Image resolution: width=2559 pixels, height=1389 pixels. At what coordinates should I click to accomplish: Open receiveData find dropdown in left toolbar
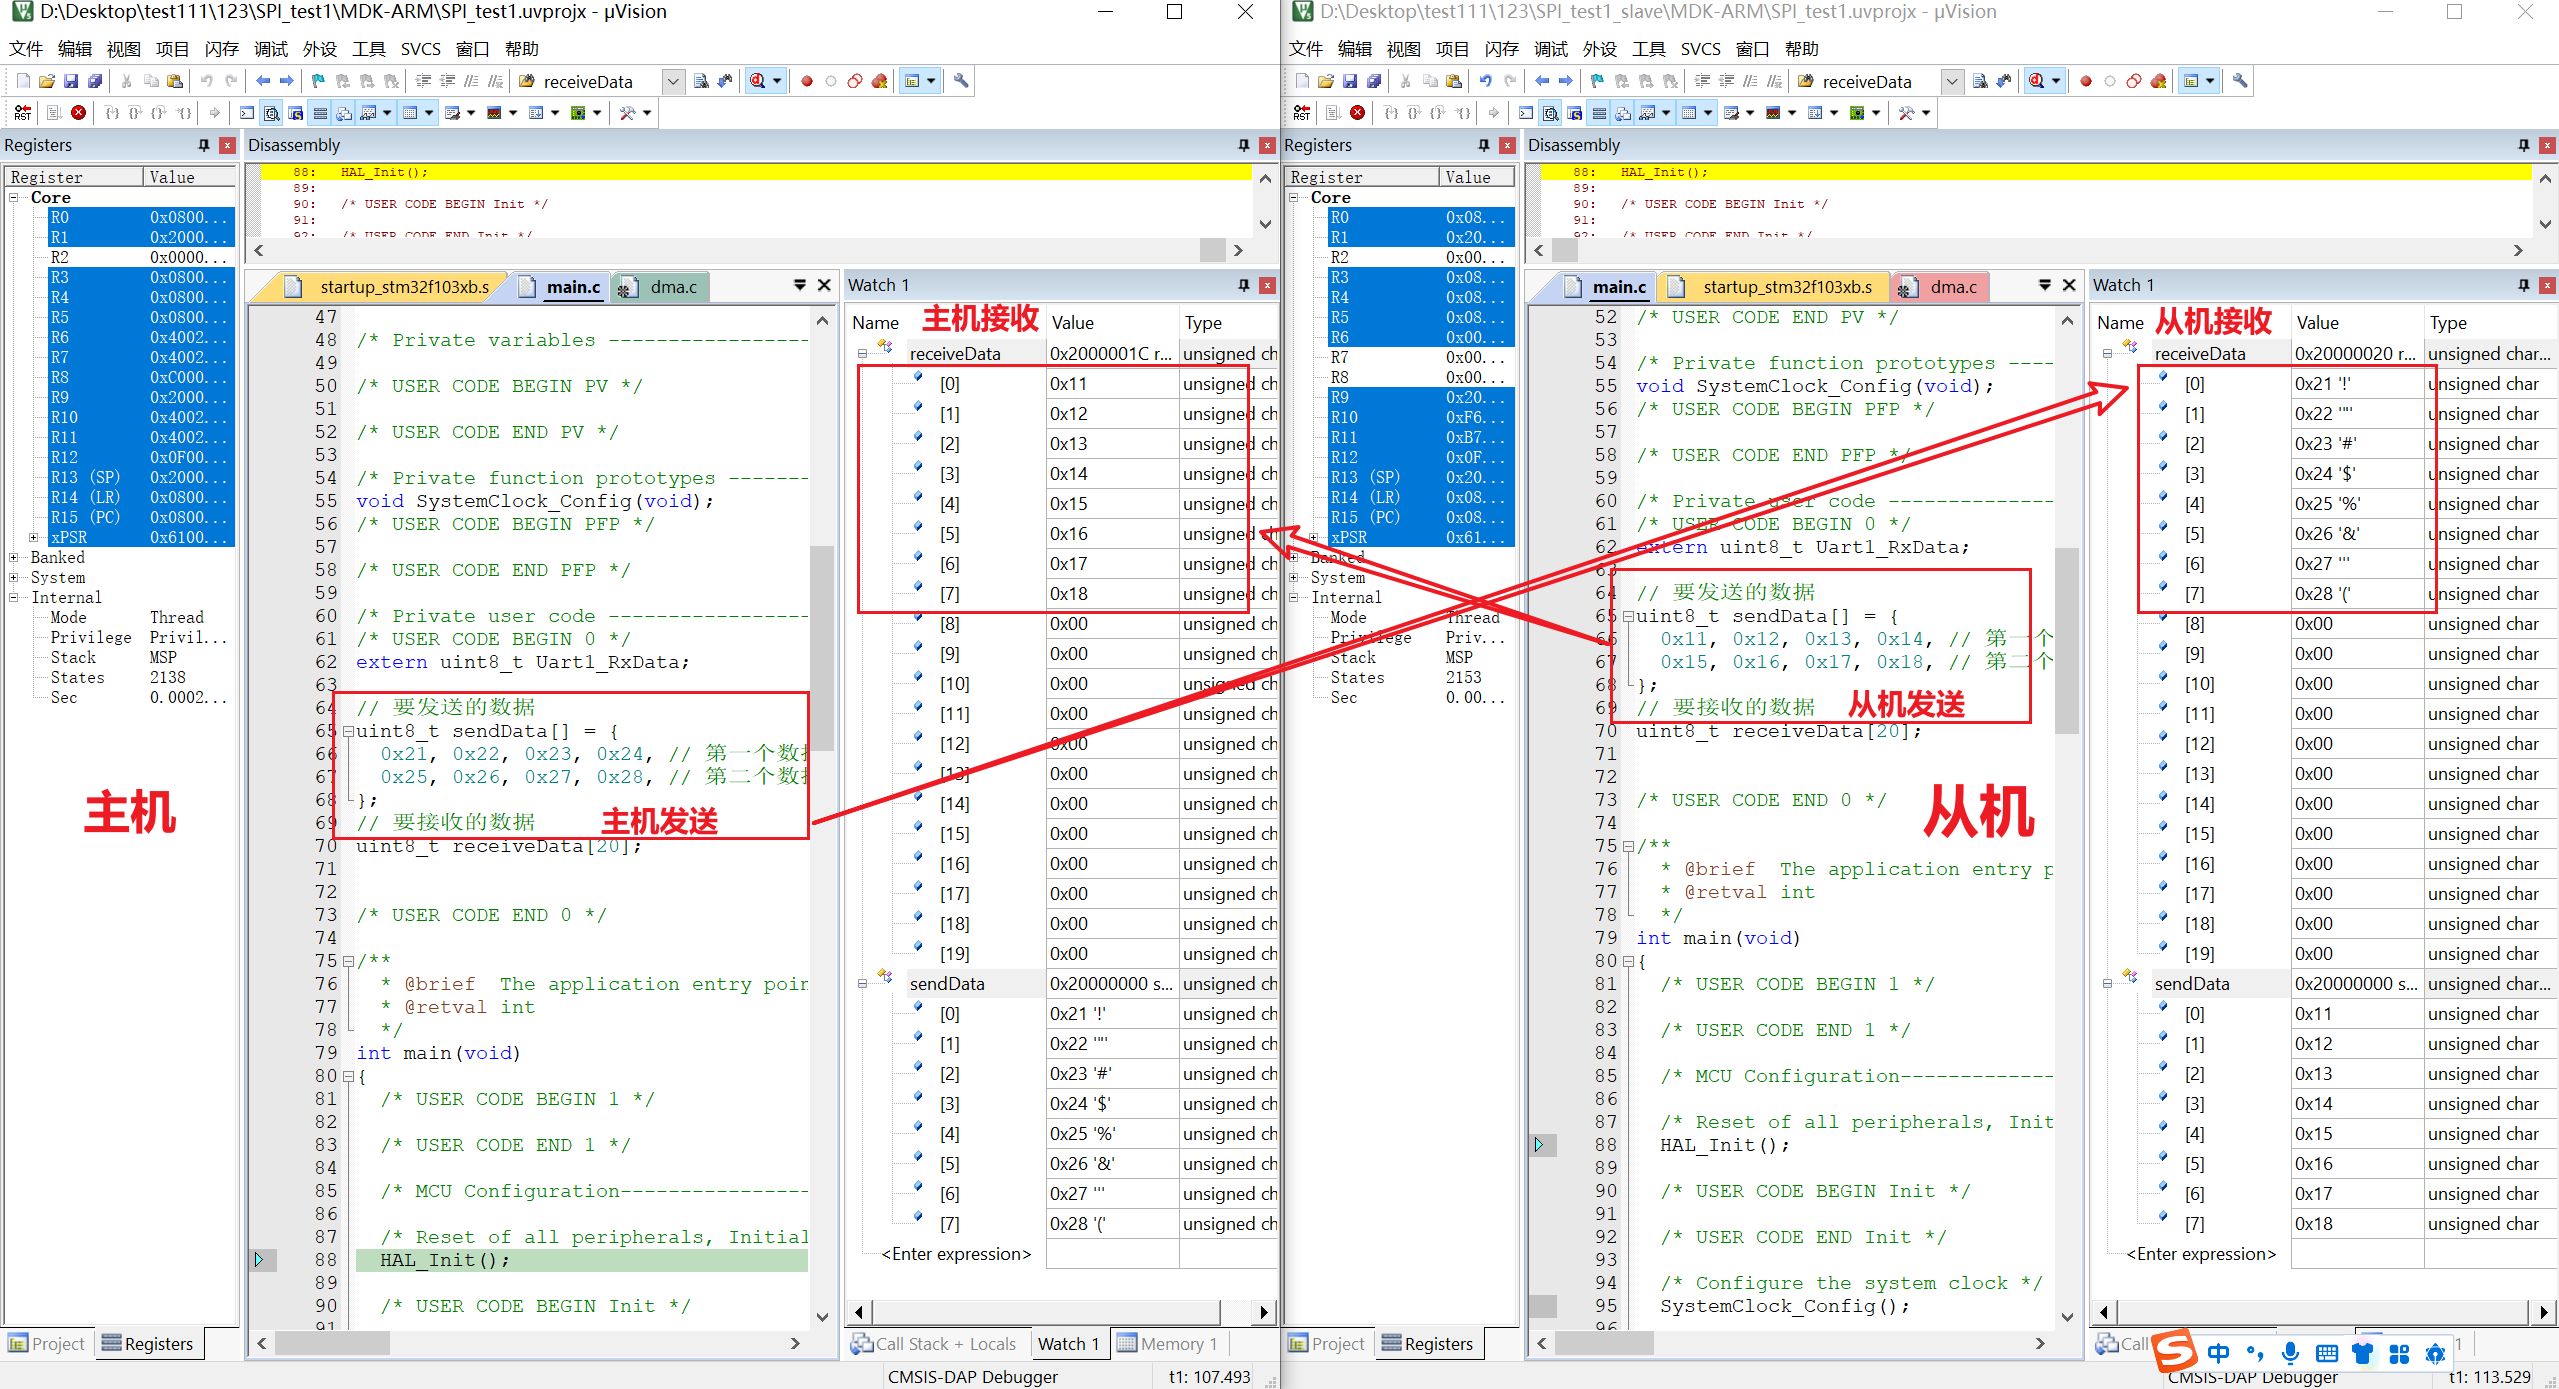(x=674, y=81)
